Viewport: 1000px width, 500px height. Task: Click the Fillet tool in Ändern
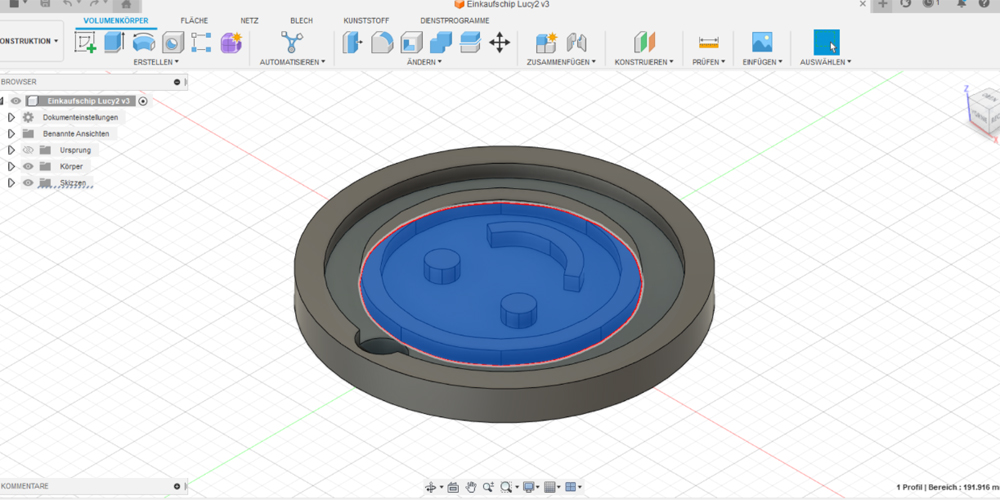point(382,42)
